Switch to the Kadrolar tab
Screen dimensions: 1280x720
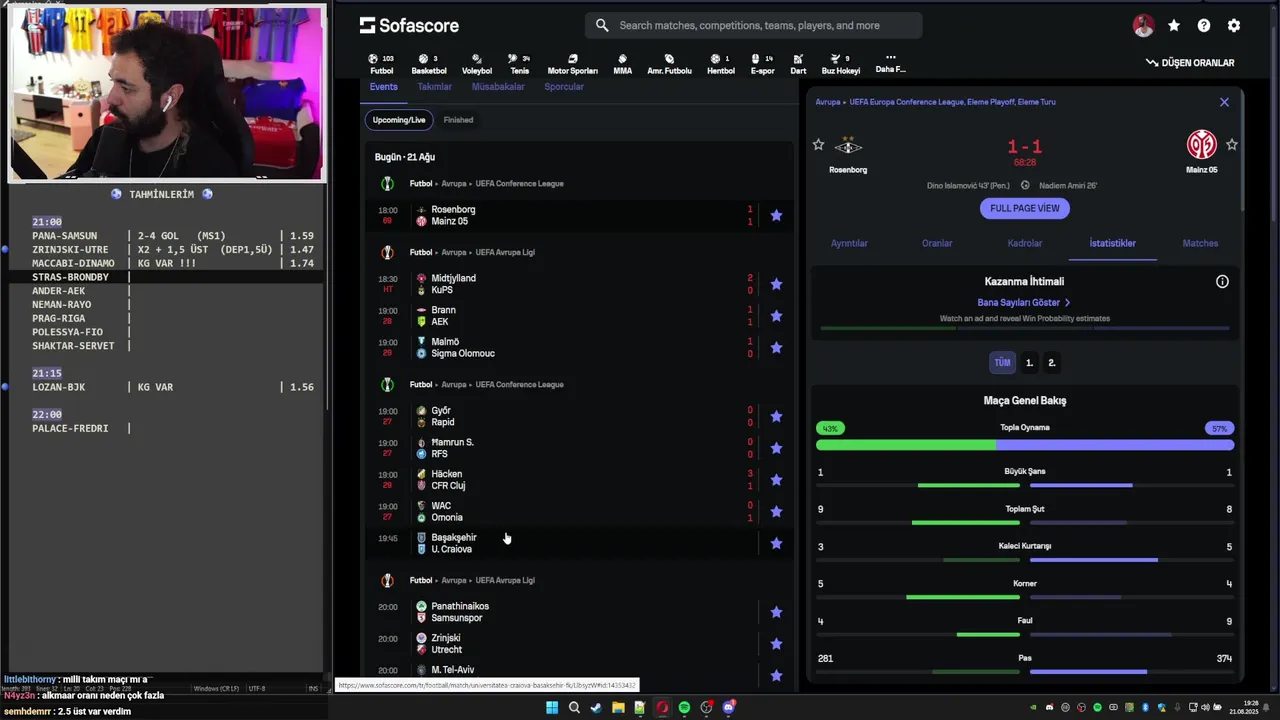pyautogui.click(x=1024, y=243)
